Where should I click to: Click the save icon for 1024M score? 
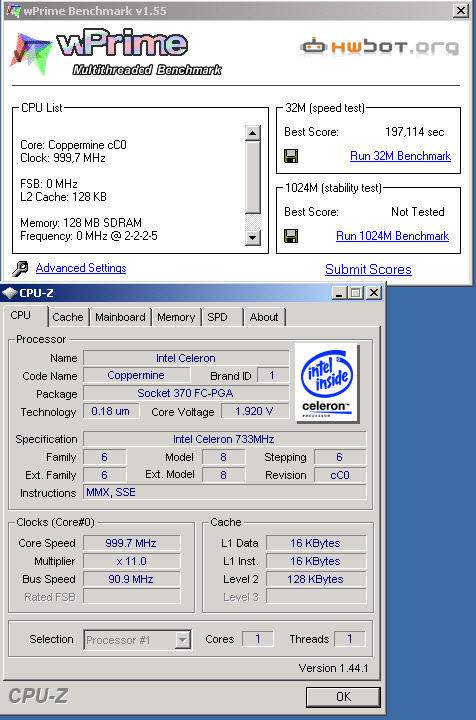291,236
